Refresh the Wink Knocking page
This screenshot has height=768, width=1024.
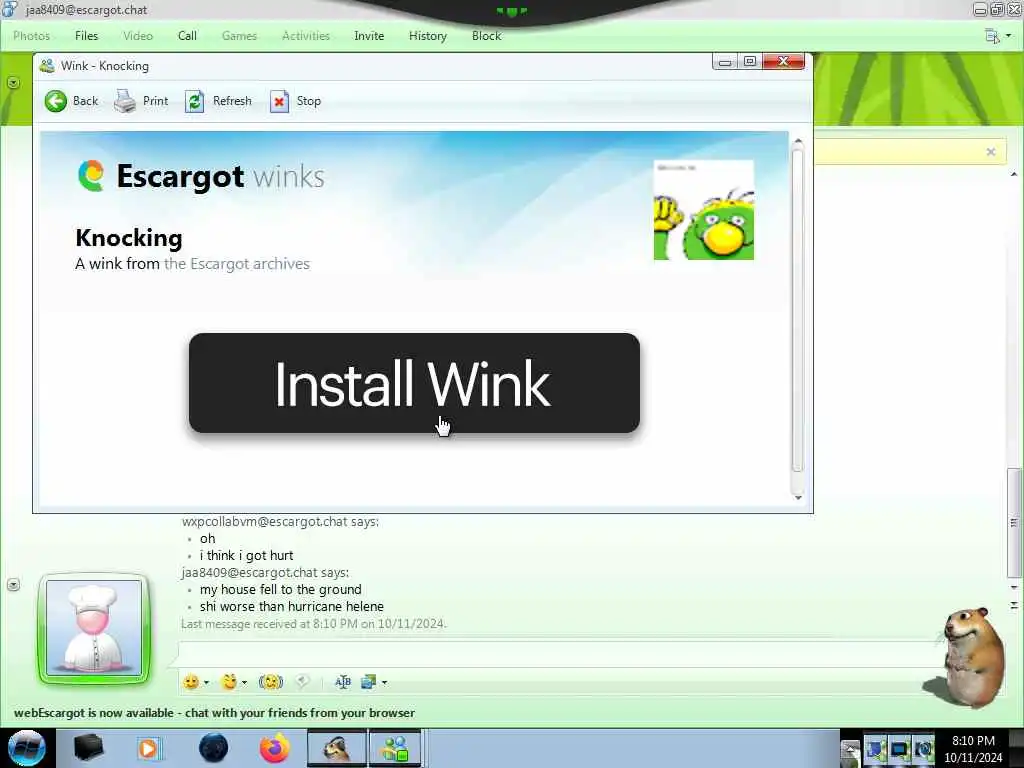218,101
